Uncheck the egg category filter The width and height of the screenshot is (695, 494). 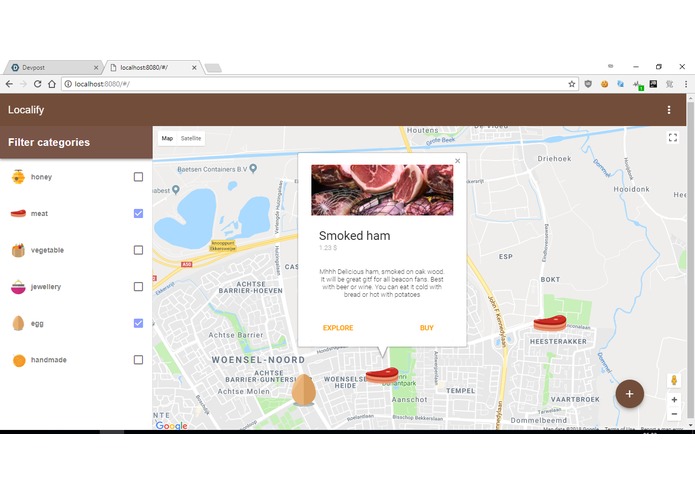[138, 323]
